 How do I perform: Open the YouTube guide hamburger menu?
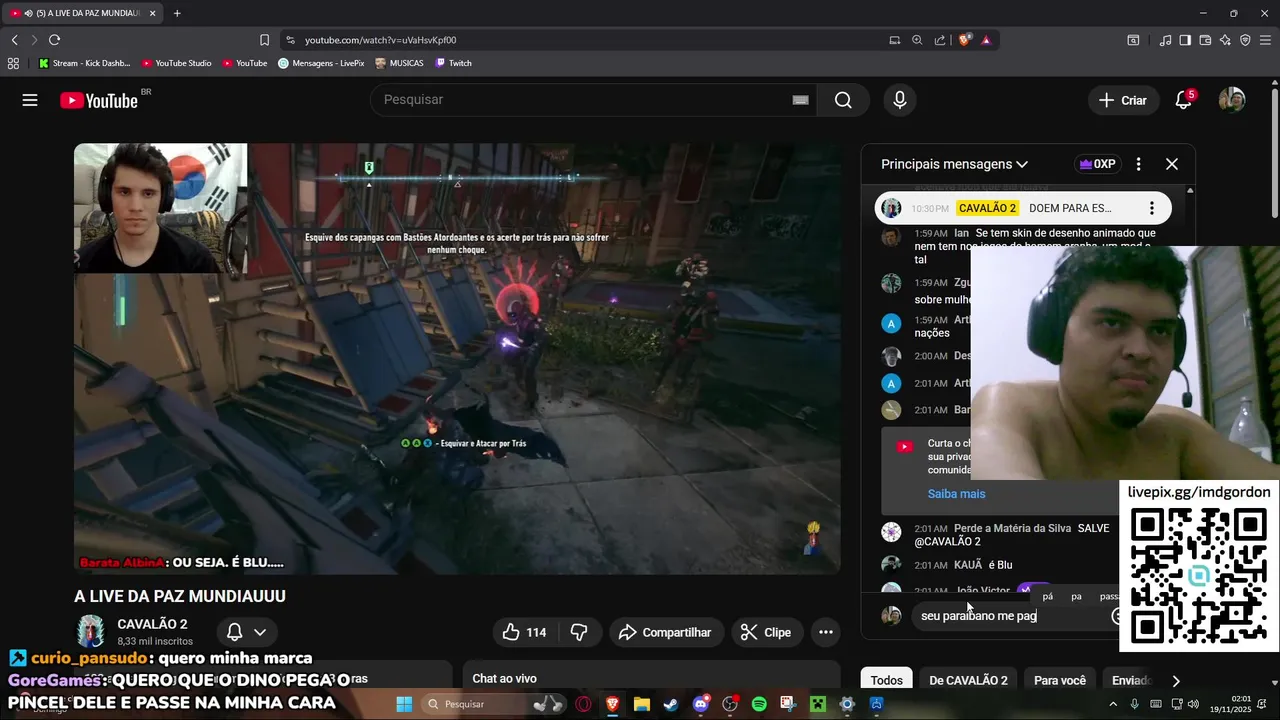pyautogui.click(x=30, y=100)
